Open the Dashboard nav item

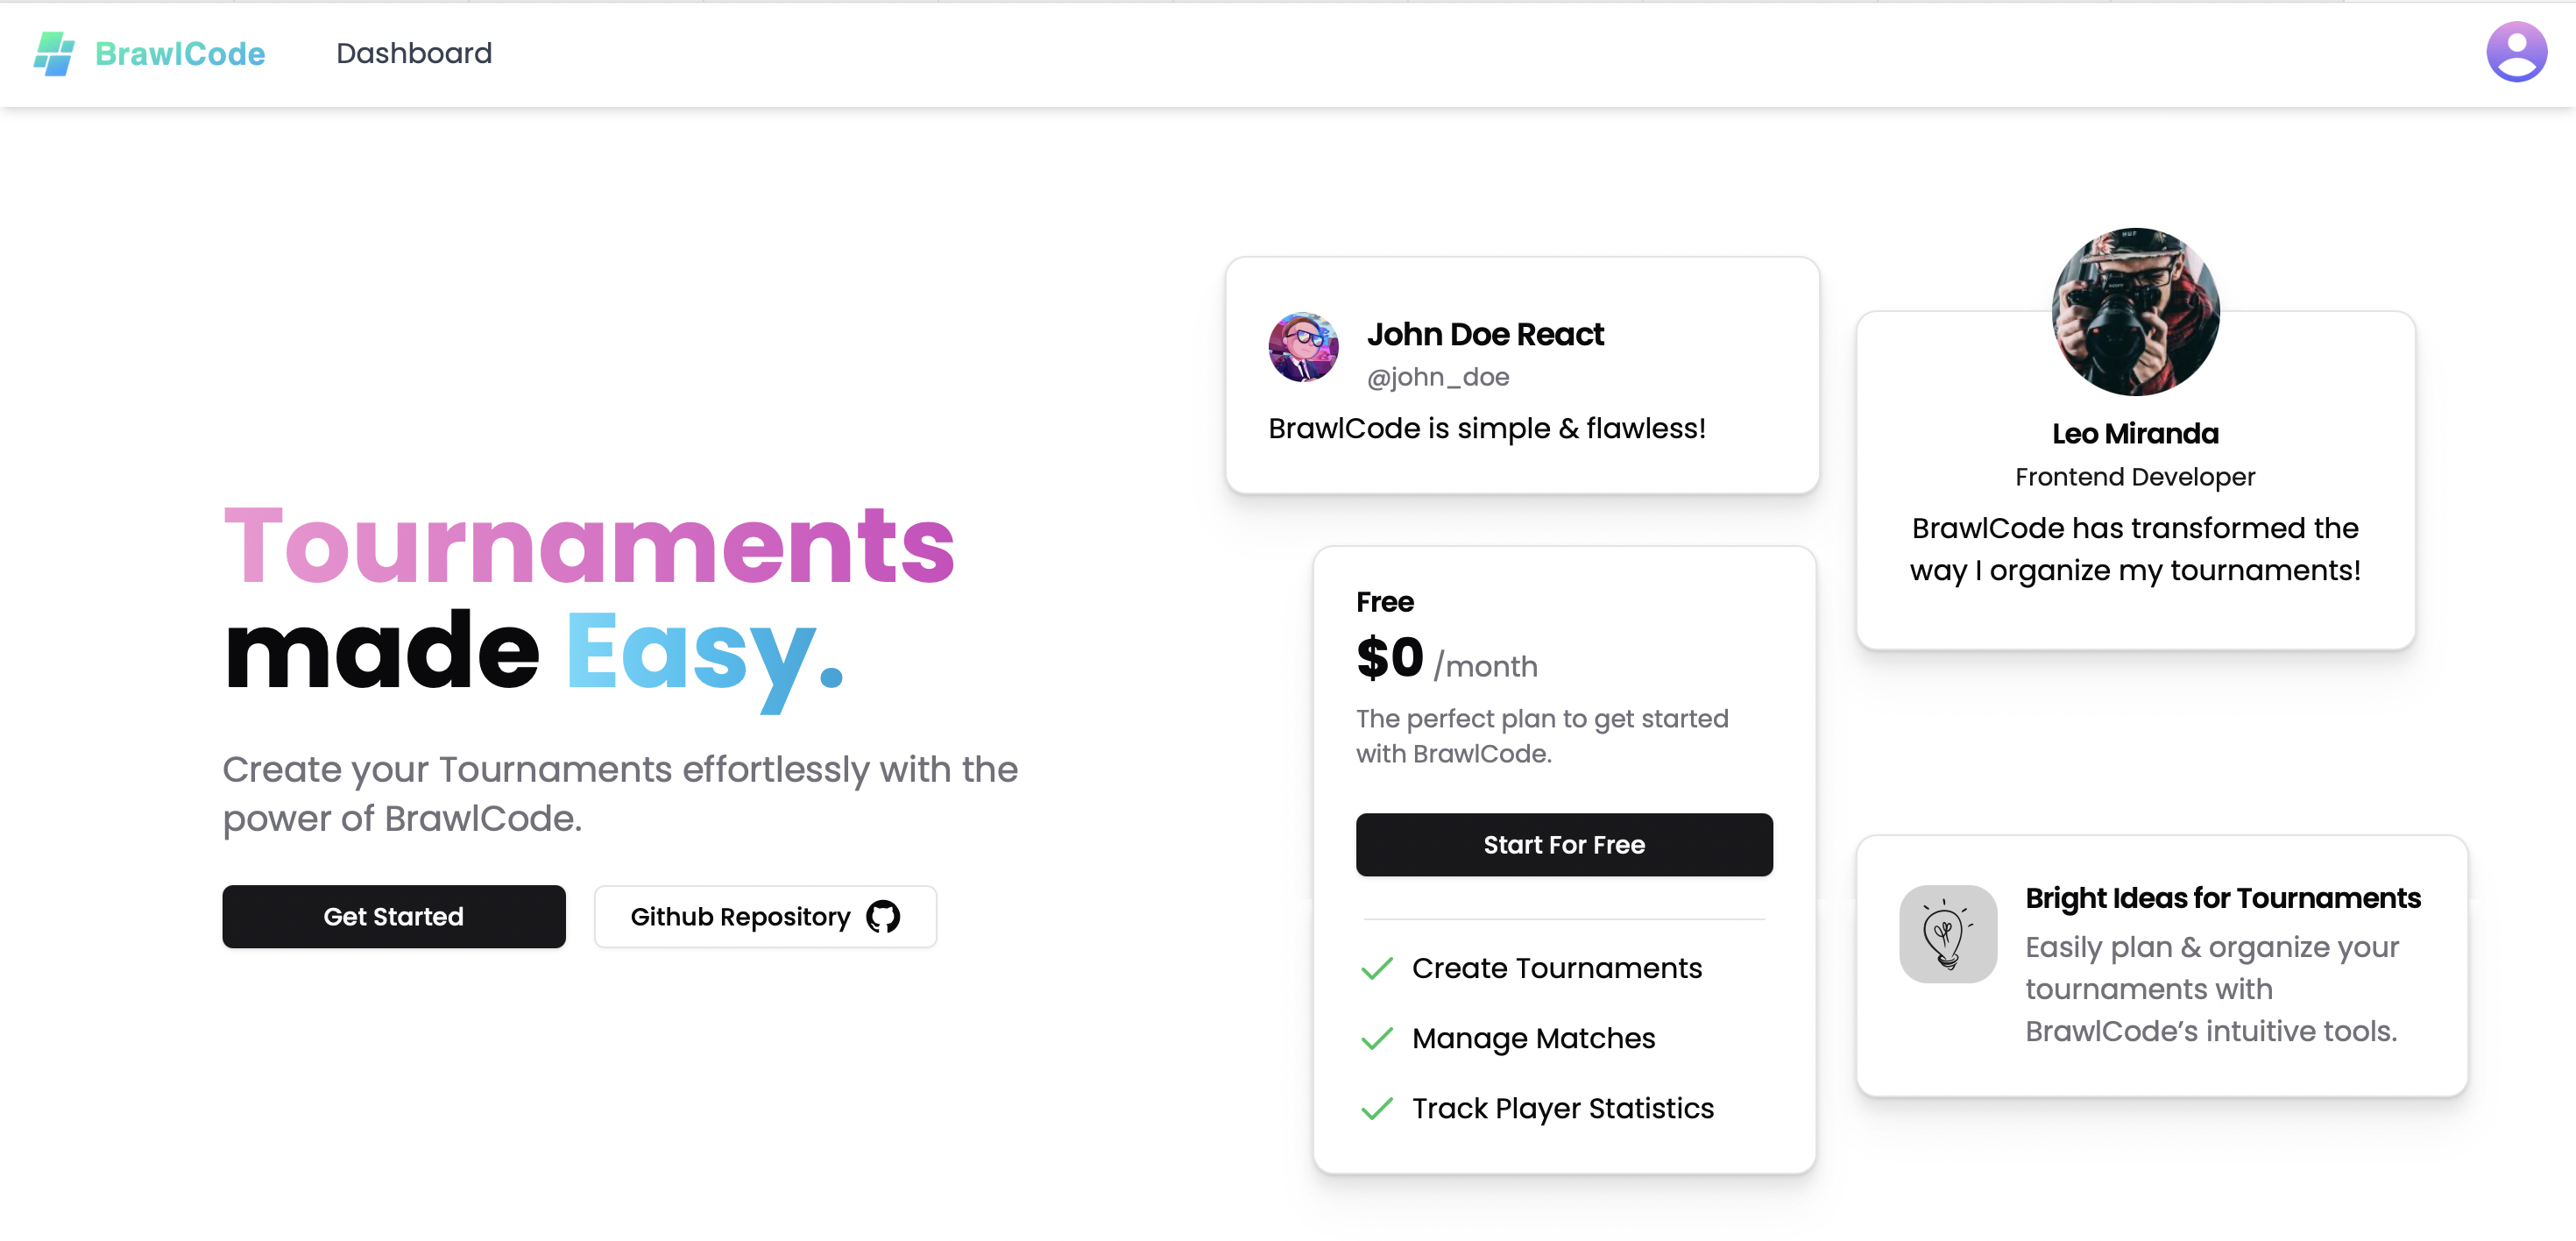coord(414,53)
